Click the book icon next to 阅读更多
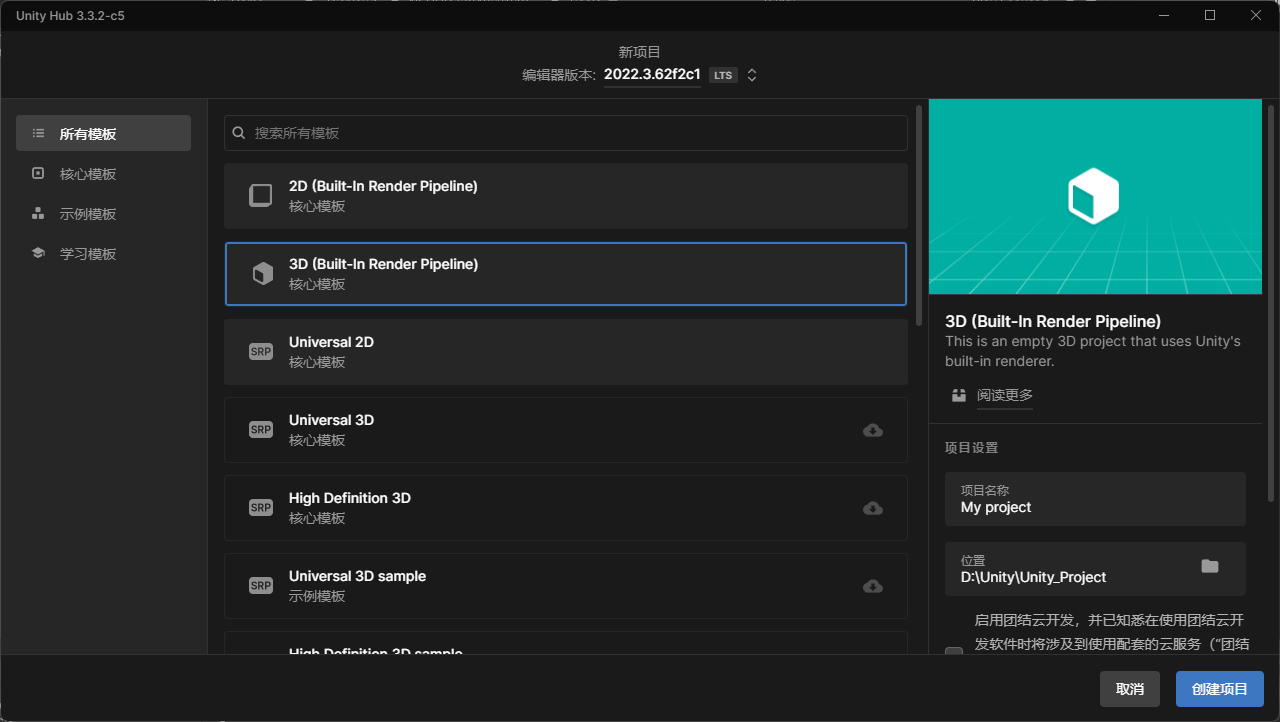This screenshot has width=1280, height=722. point(959,395)
